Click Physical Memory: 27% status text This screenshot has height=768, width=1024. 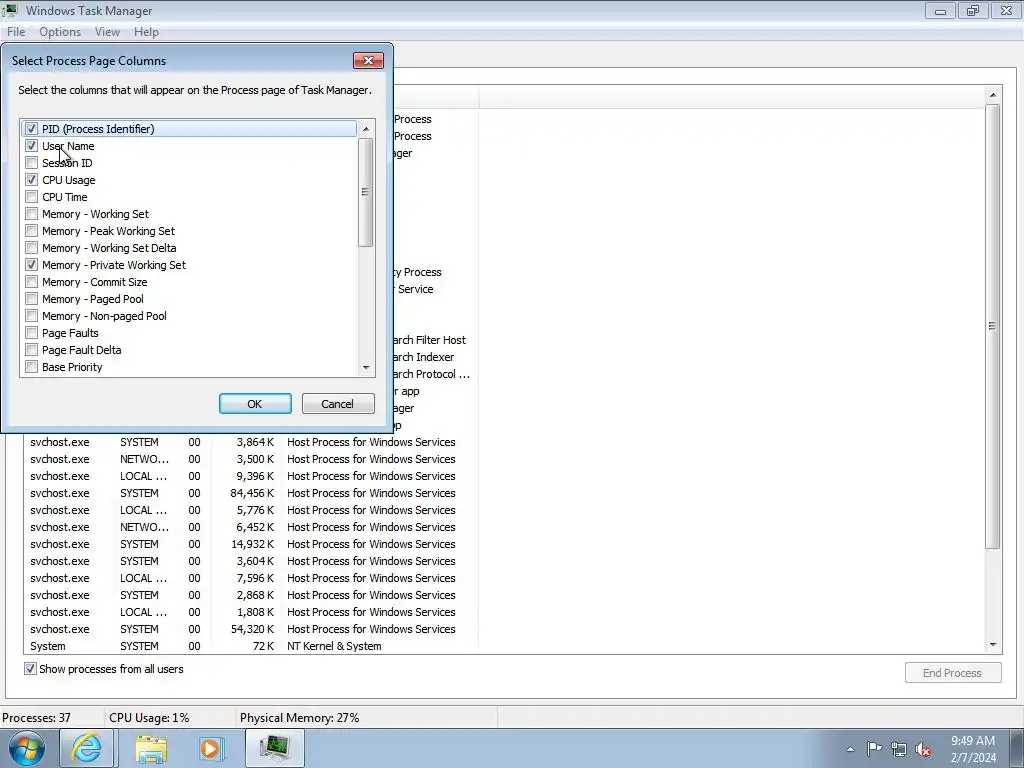(300, 718)
